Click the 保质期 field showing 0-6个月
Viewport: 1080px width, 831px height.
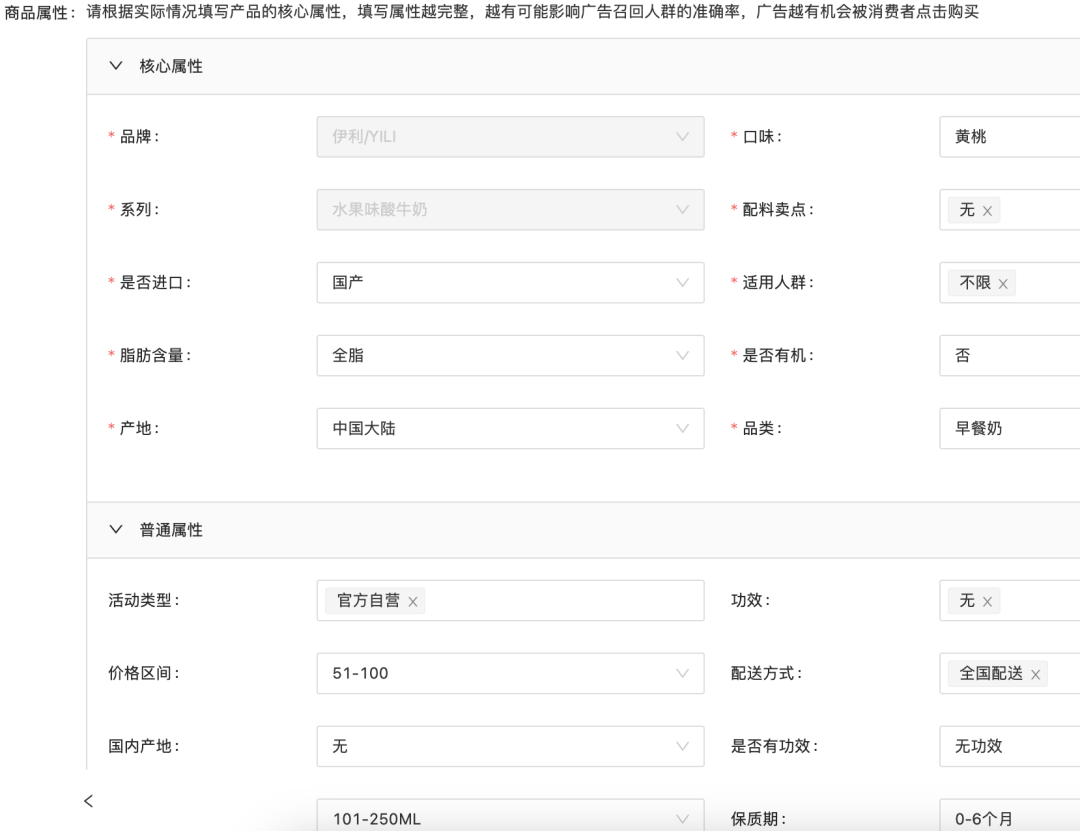1010,817
